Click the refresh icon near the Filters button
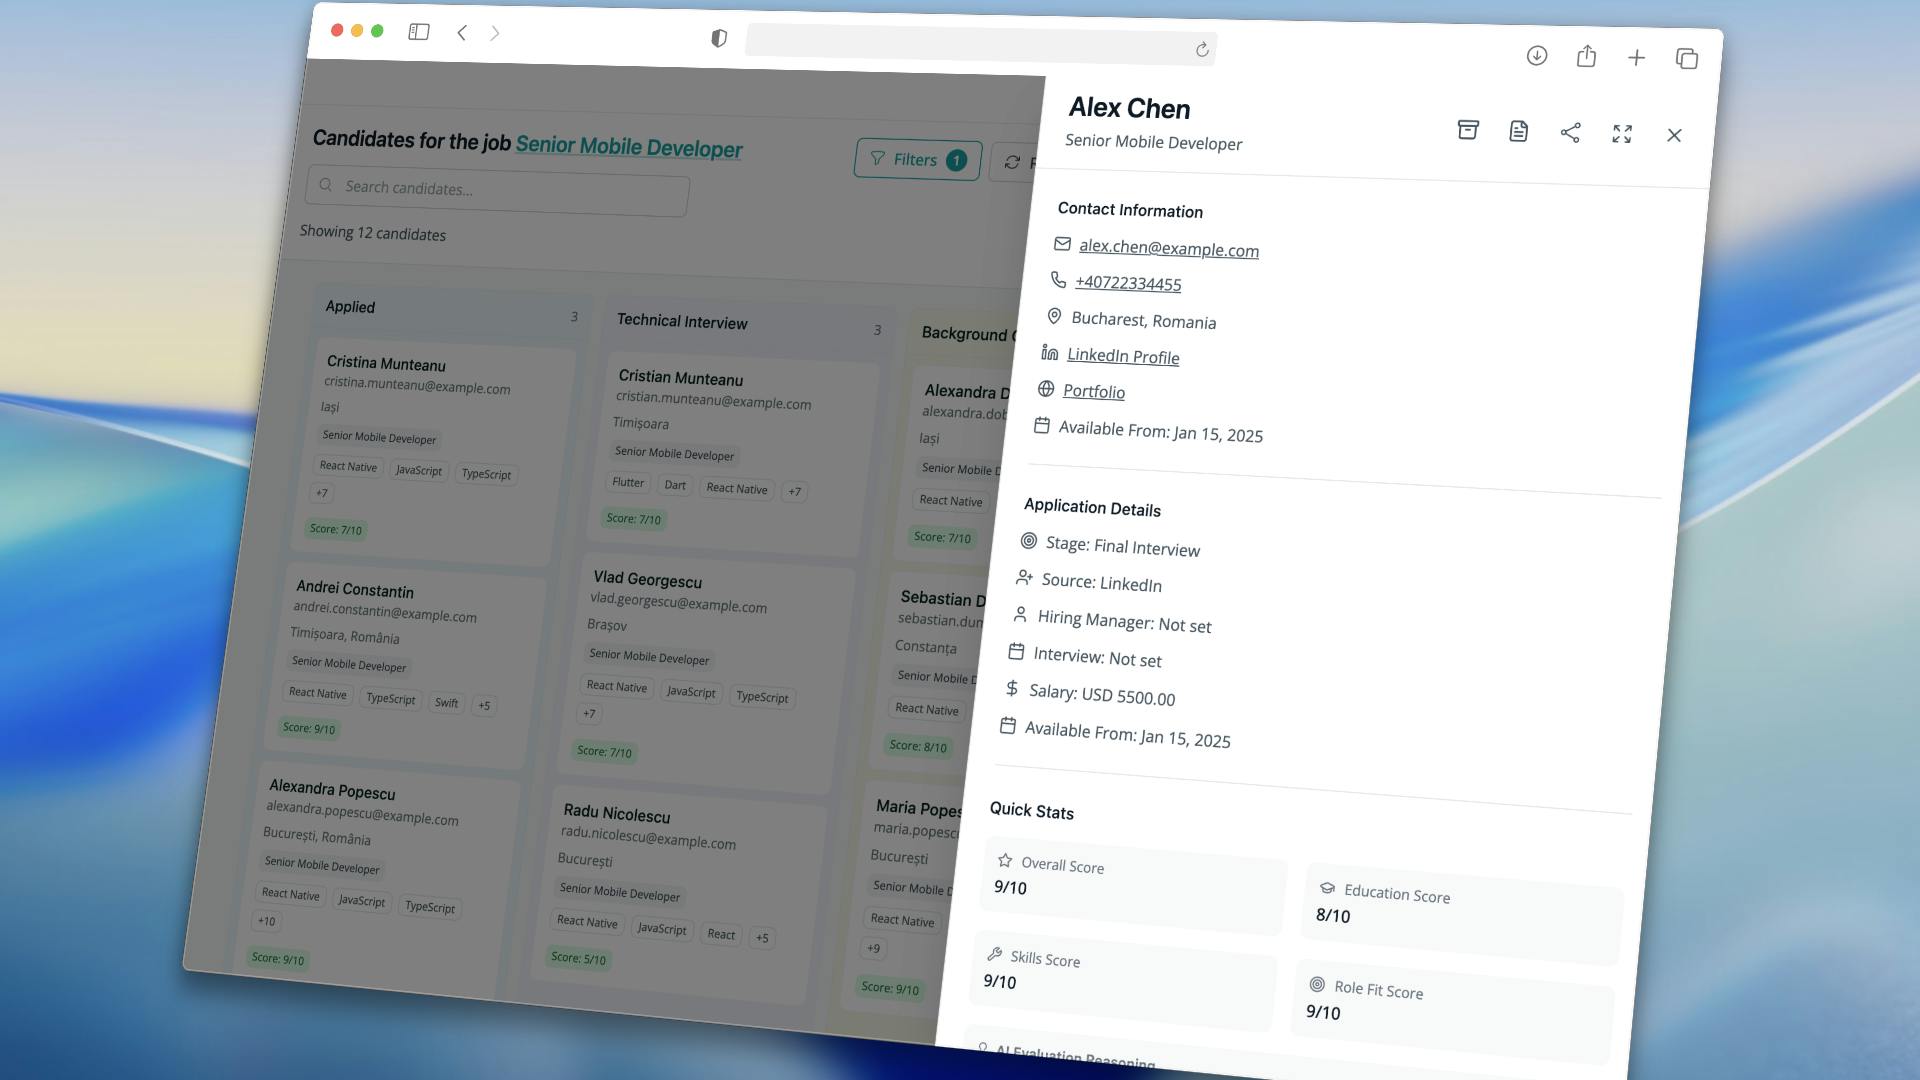1920x1080 pixels. click(1012, 163)
